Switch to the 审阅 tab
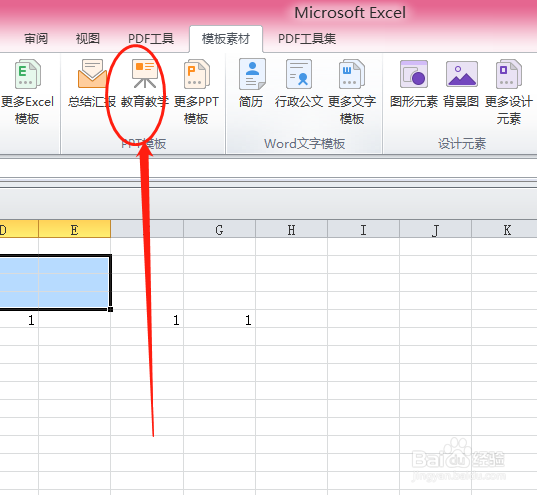 (36, 39)
